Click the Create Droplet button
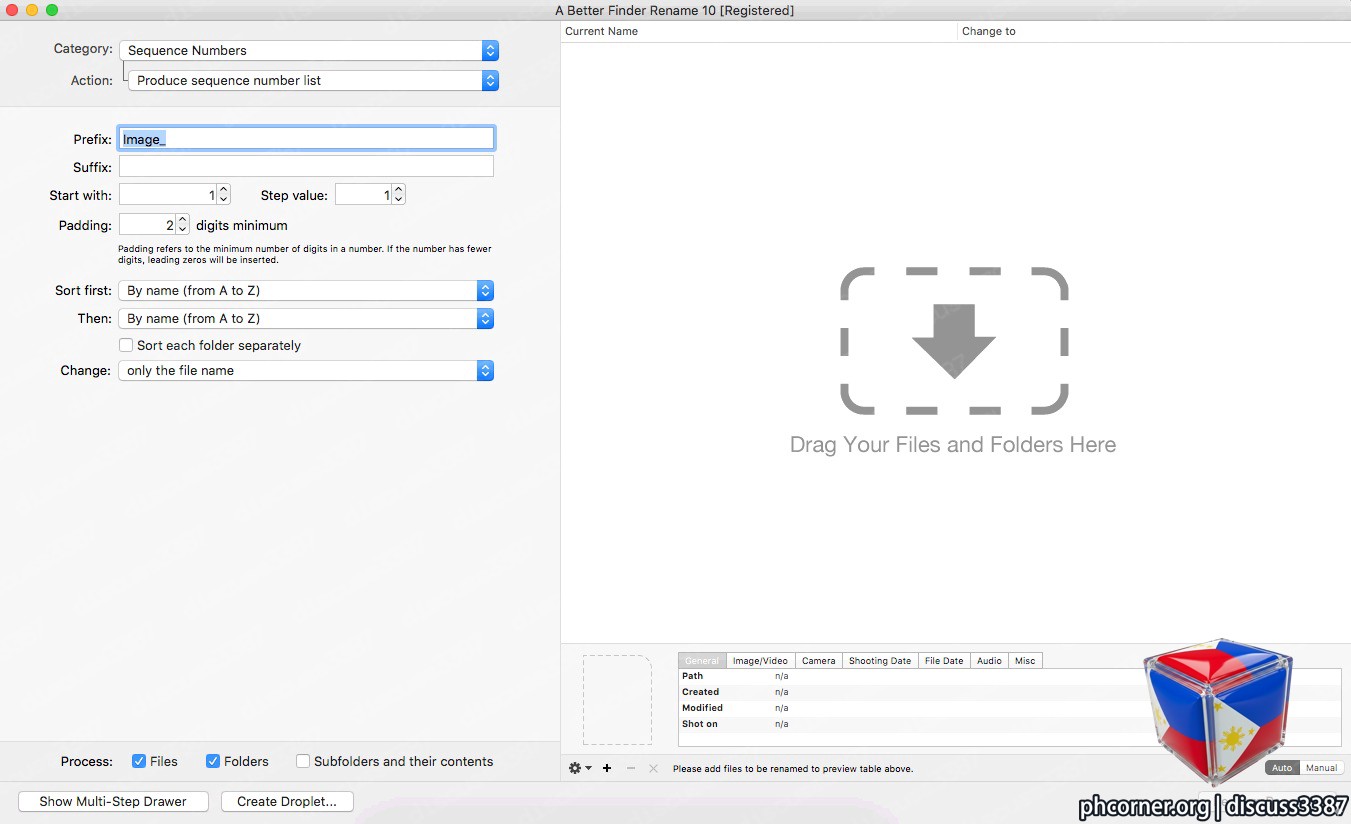This screenshot has width=1351, height=824. pos(287,801)
